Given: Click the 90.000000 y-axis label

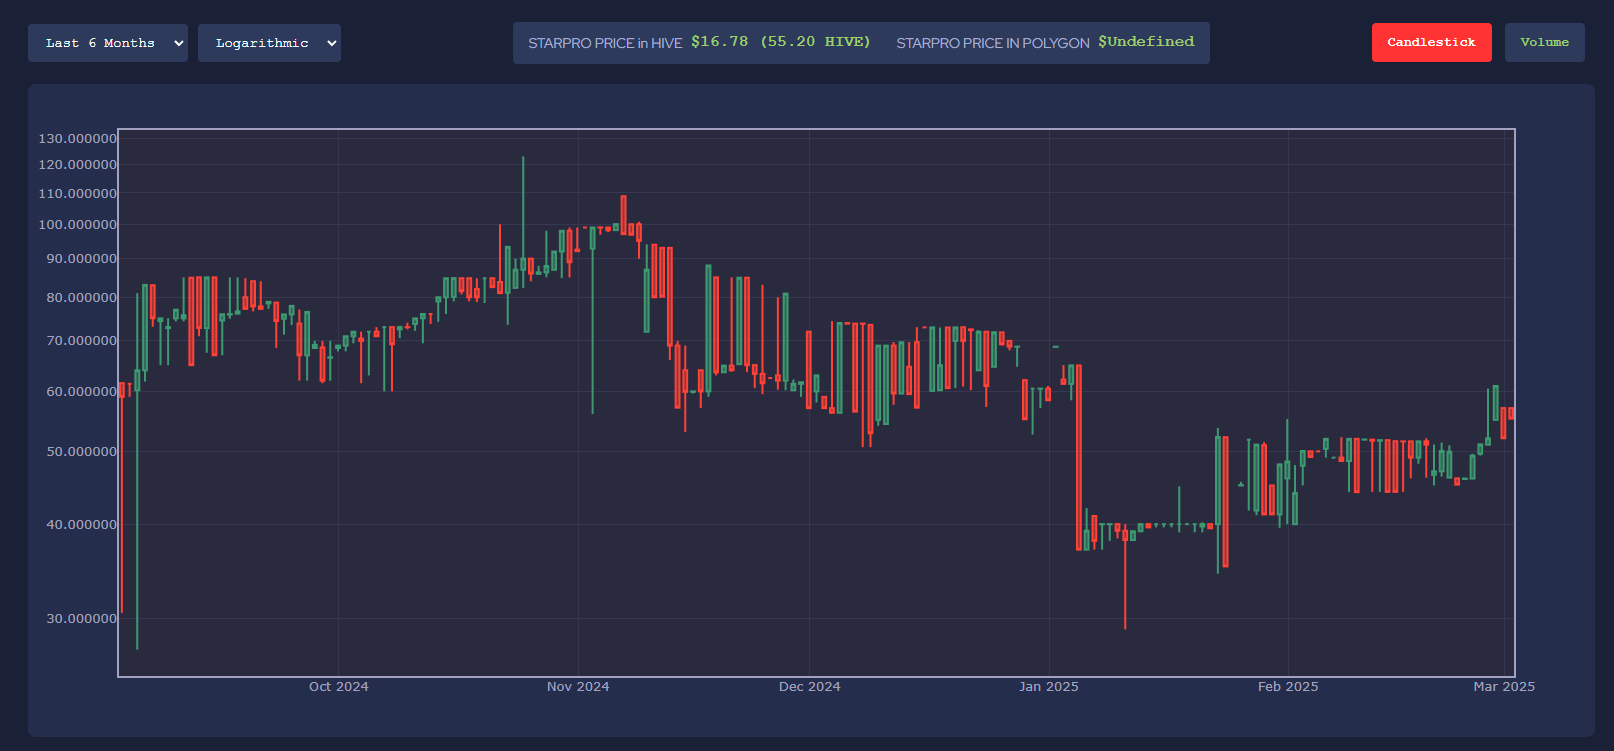Looking at the screenshot, I should [81, 258].
